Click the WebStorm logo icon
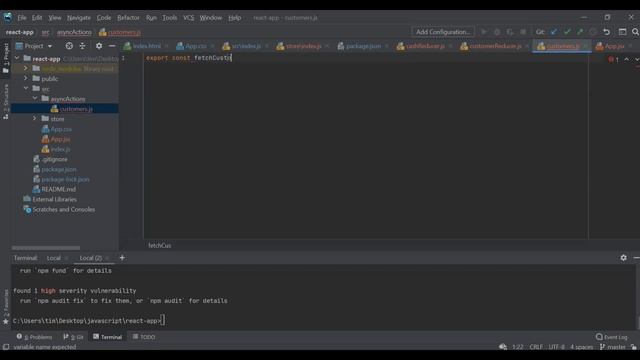640x360 pixels. click(8, 17)
